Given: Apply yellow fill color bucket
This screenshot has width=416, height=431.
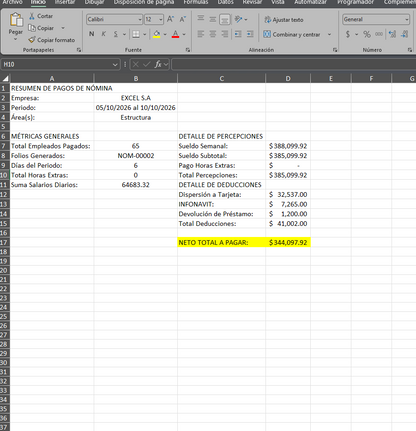Looking at the screenshot, I should [157, 34].
